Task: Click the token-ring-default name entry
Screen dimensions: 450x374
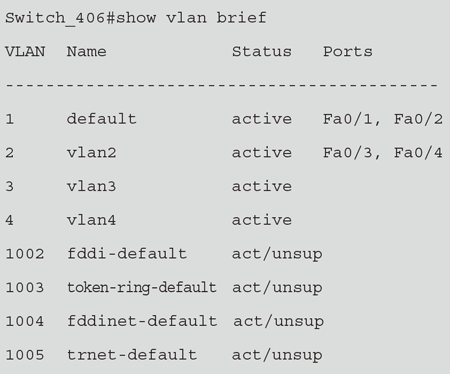Action: 142,288
